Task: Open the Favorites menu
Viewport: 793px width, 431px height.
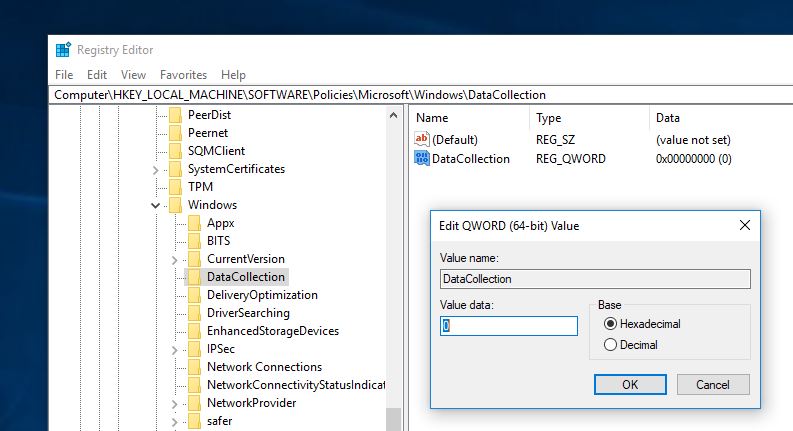Action: [183, 75]
